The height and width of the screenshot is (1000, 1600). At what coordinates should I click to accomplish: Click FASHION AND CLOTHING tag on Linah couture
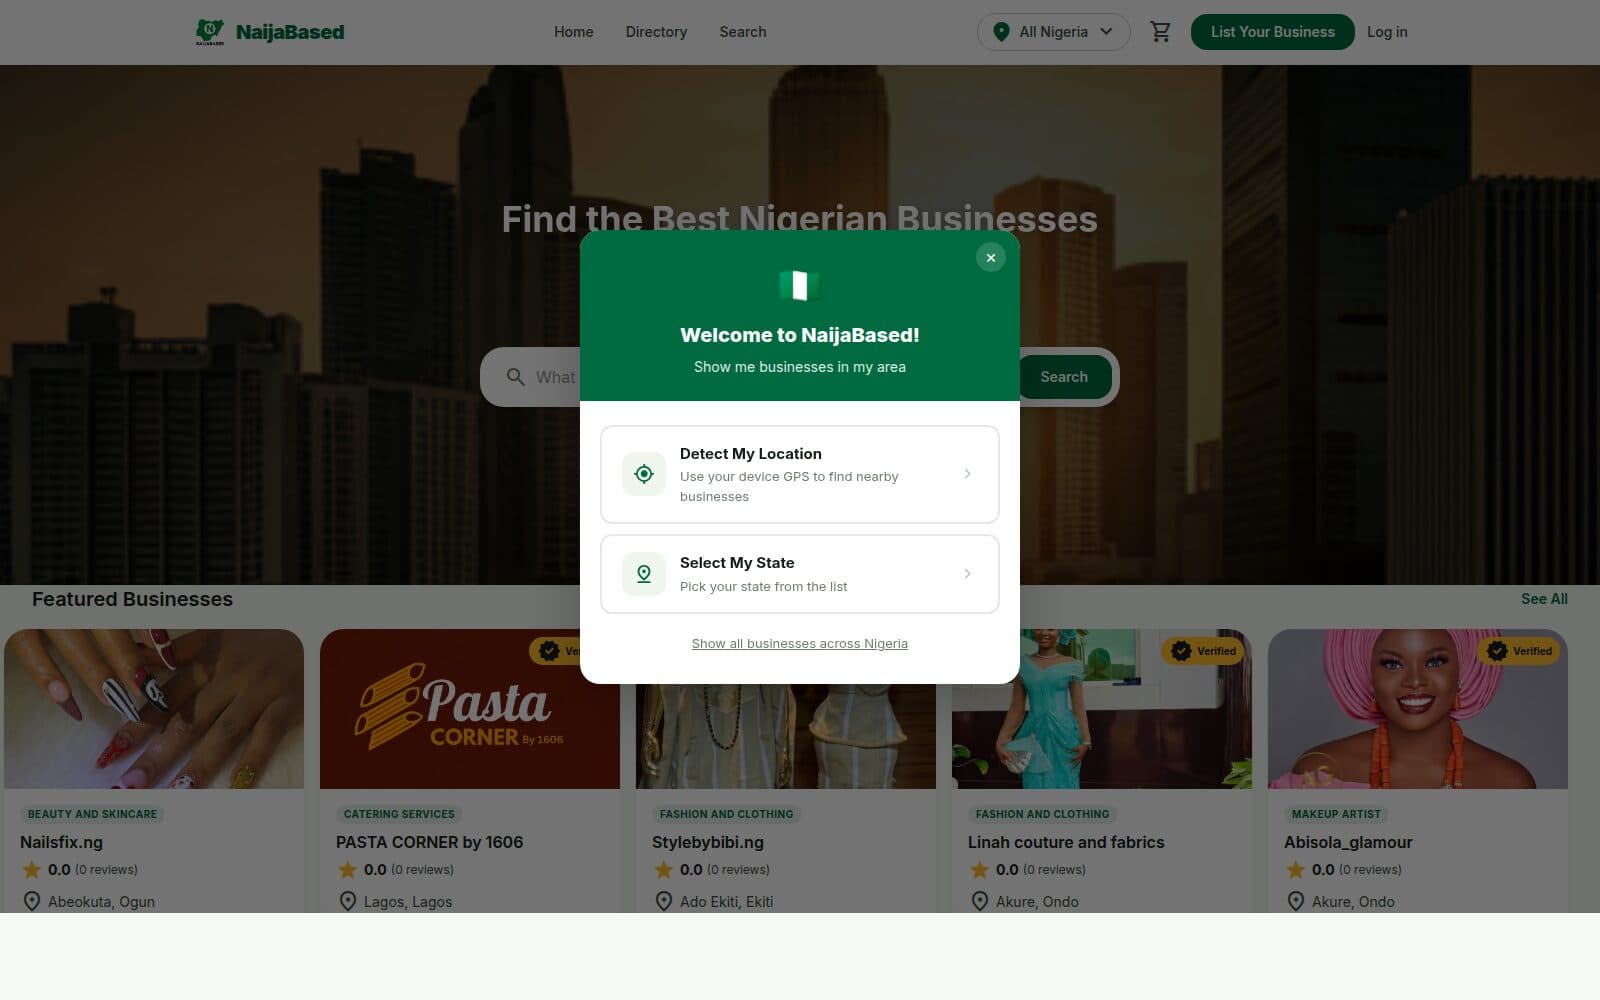[x=1042, y=814]
